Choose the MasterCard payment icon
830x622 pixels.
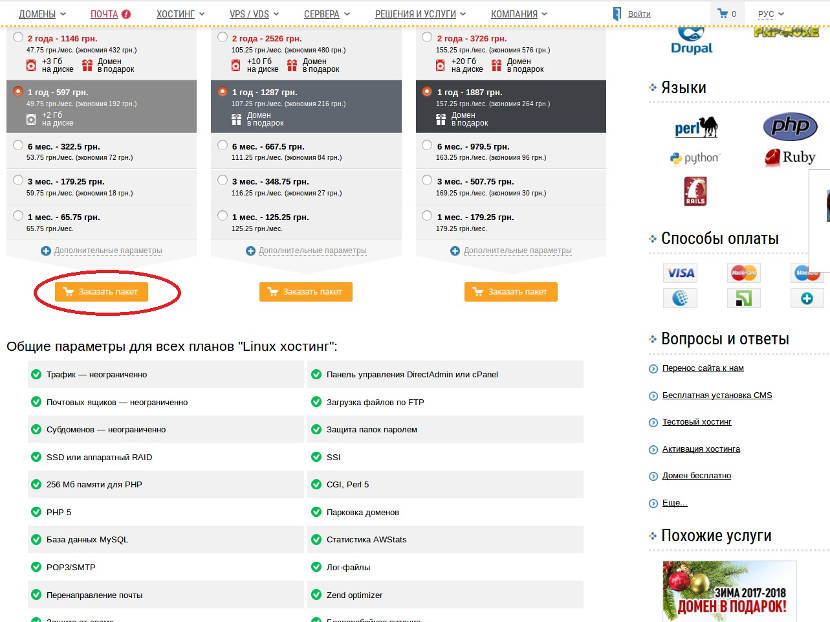744,273
